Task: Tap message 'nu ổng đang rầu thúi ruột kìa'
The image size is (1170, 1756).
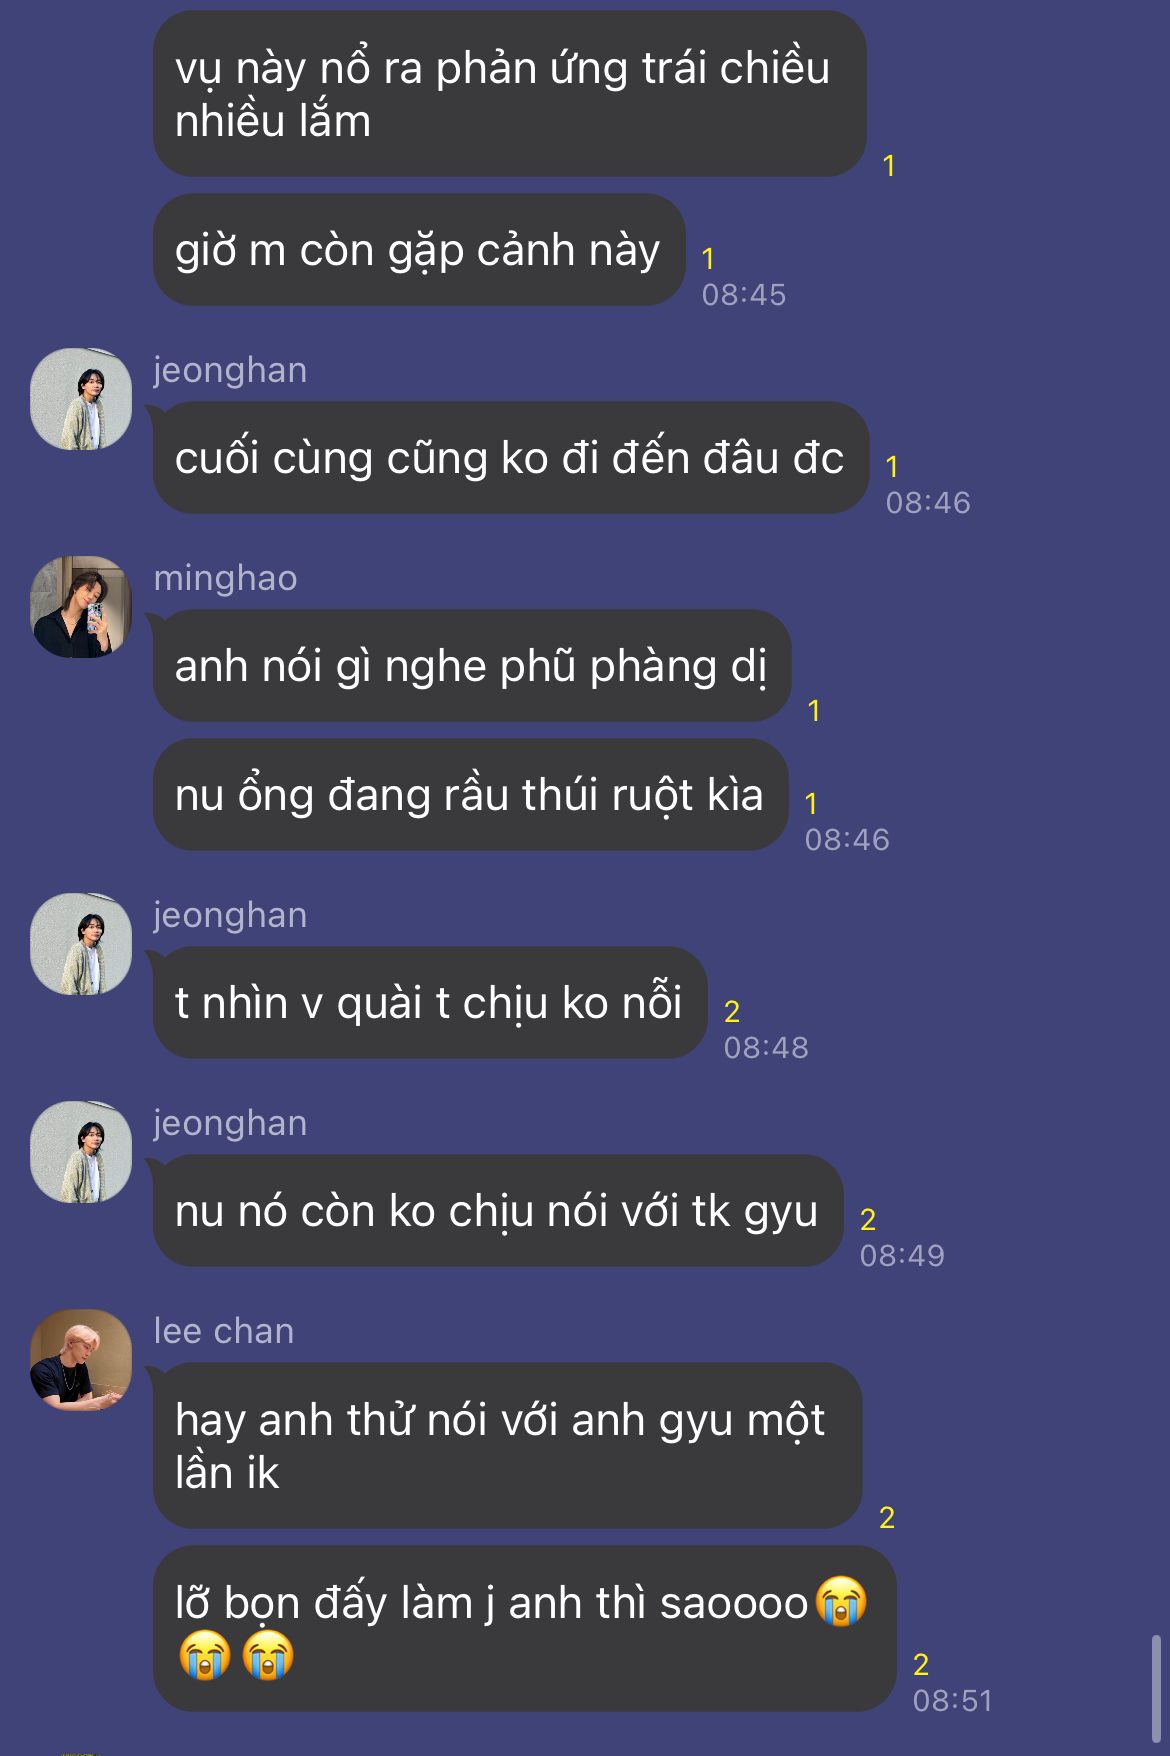Action: 471,795
